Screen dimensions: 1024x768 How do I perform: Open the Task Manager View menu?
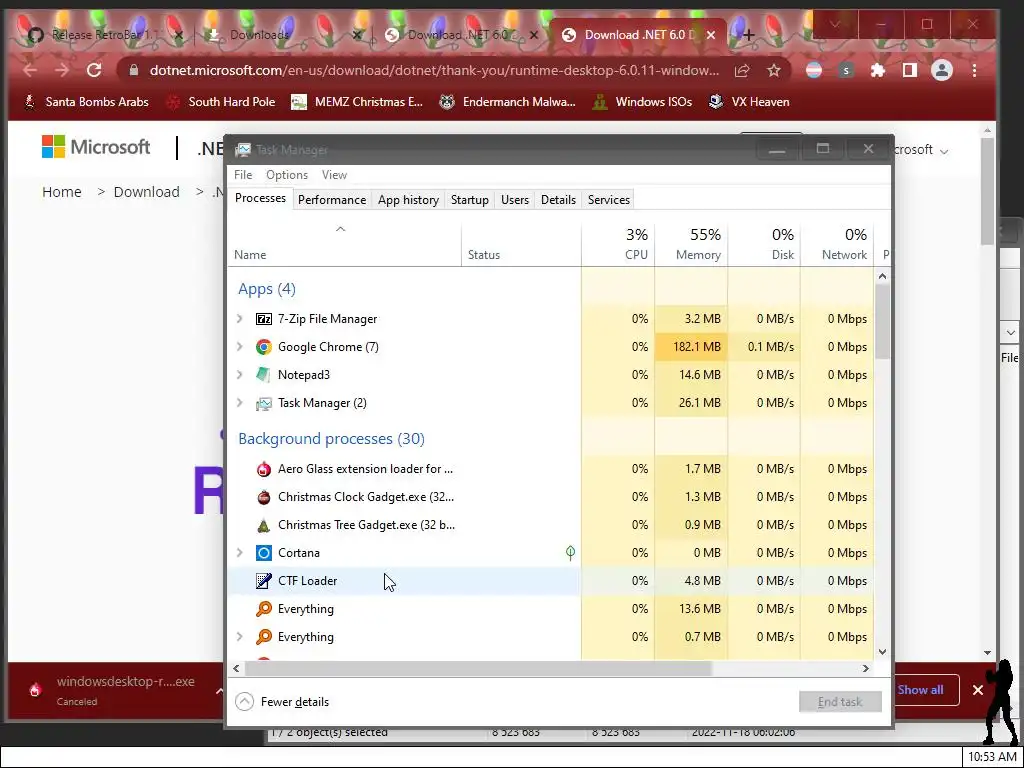pyautogui.click(x=334, y=175)
